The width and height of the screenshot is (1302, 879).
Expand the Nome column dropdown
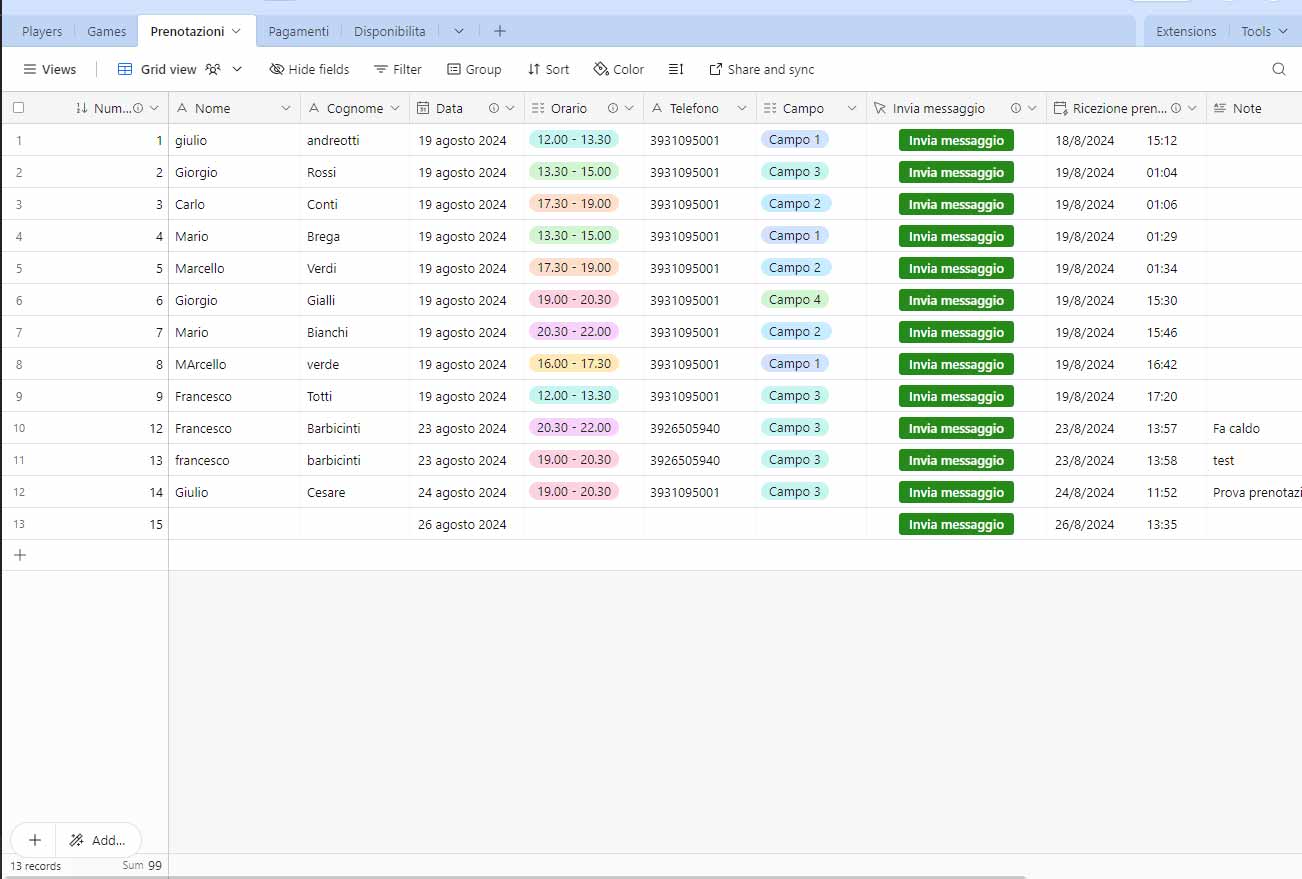click(286, 108)
